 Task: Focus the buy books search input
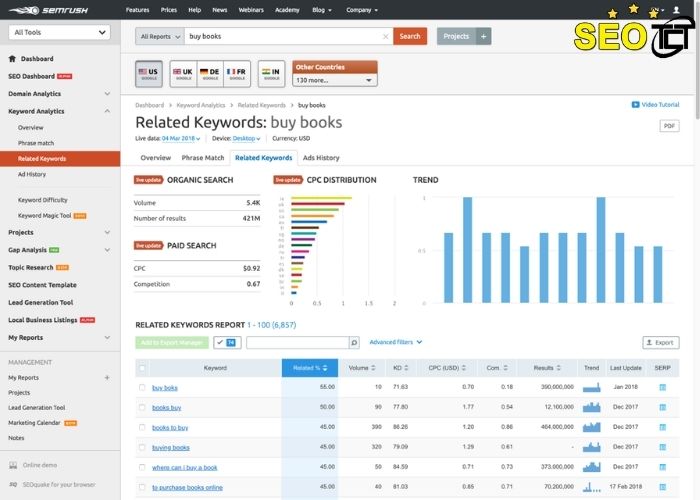coord(283,37)
